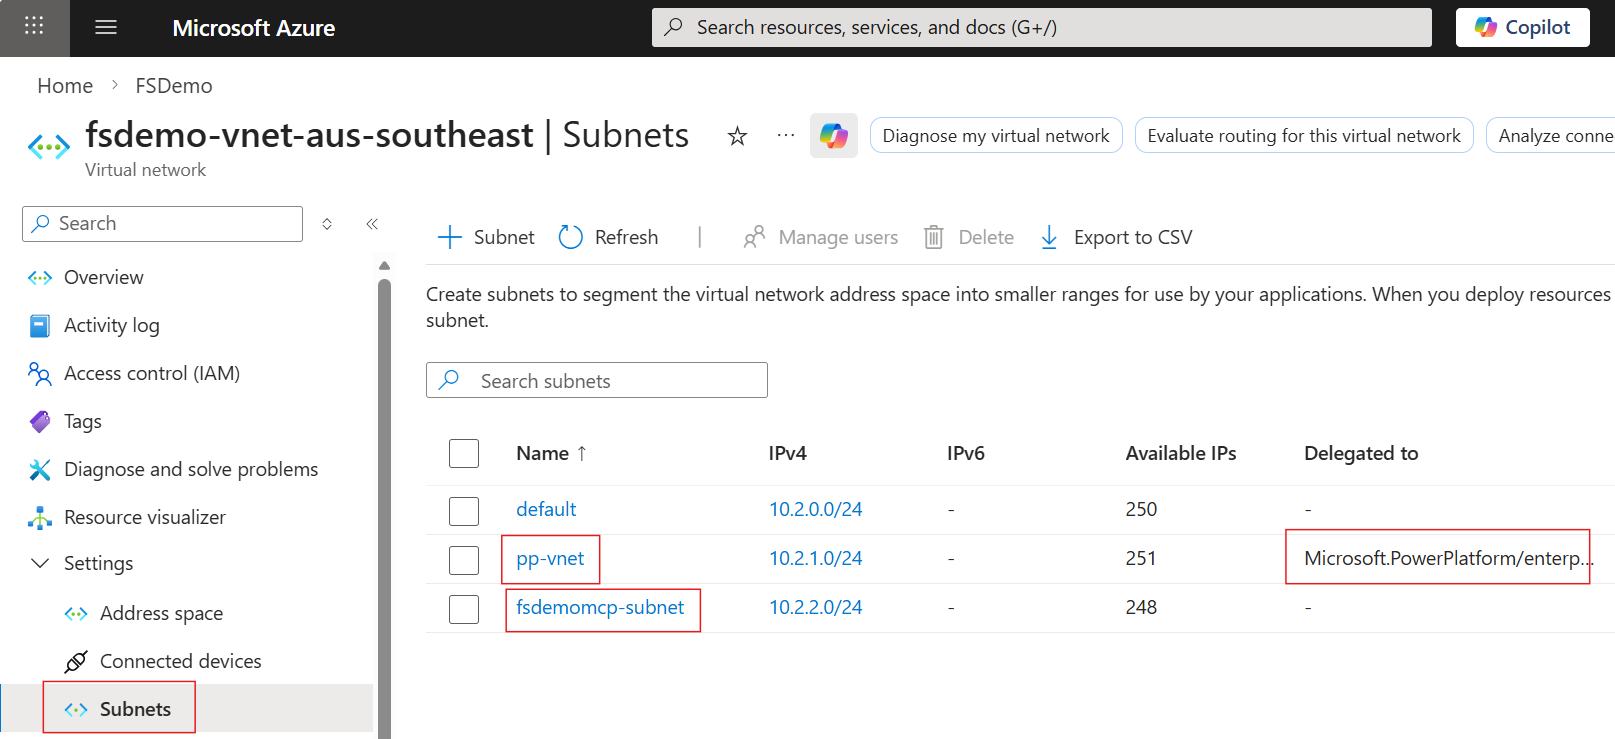Export the subnets to CSV
This screenshot has height=739, width=1615.
click(1116, 237)
